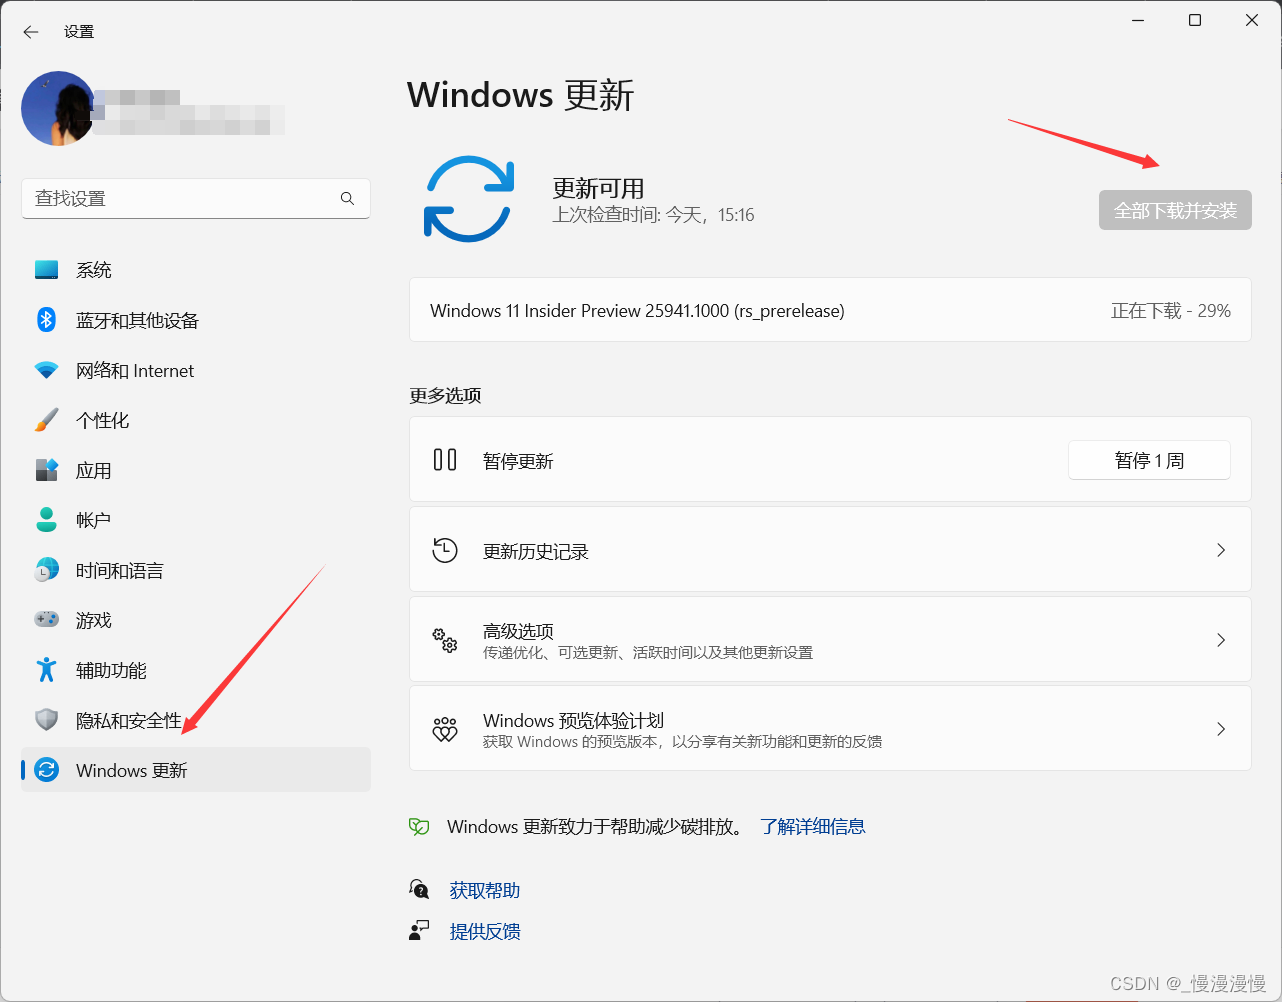
Task: Close the Settings window
Action: pos(1252,20)
